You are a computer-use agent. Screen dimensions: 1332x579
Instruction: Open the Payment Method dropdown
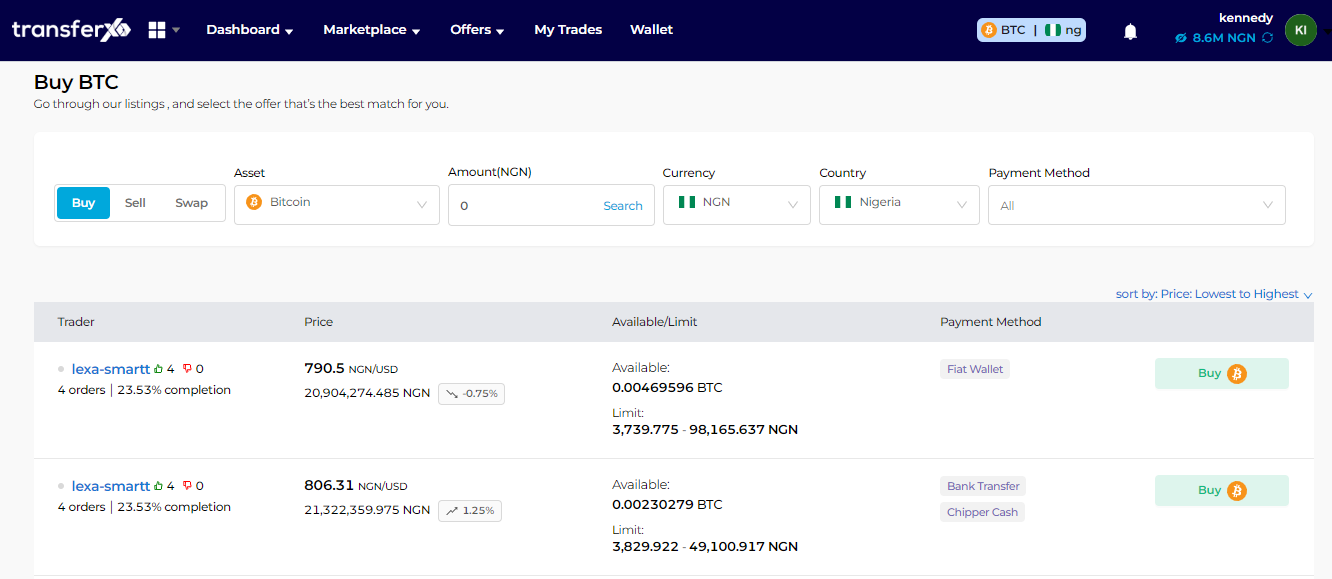(1136, 205)
